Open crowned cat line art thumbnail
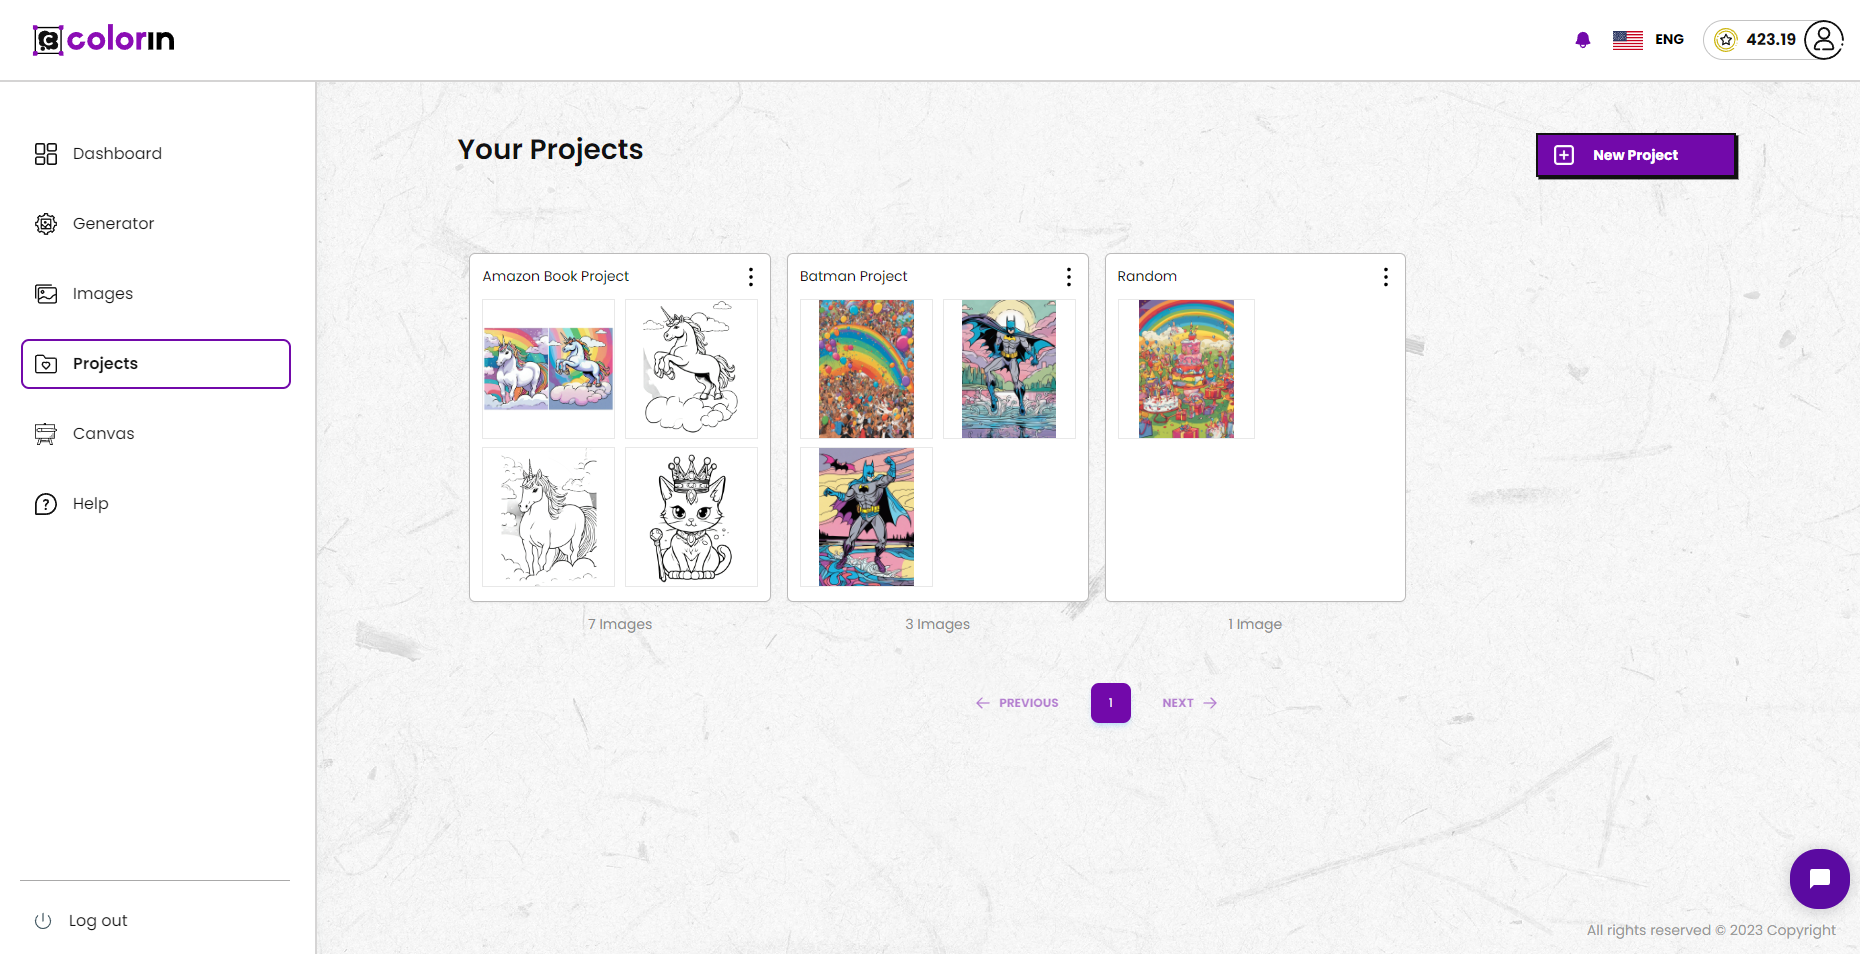 click(x=691, y=517)
